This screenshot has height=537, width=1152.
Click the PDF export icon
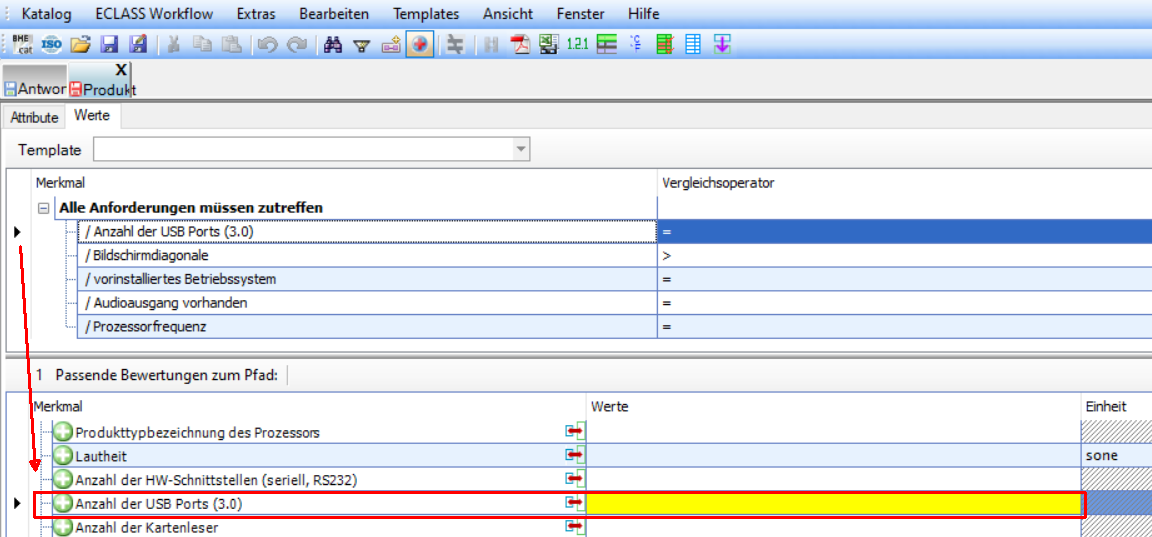[520, 44]
